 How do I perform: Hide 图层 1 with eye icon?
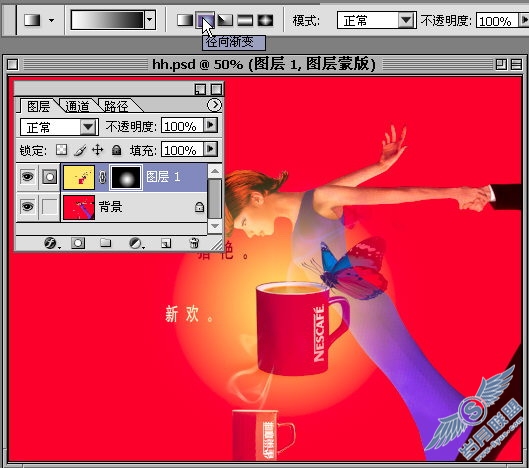[x=27, y=176]
